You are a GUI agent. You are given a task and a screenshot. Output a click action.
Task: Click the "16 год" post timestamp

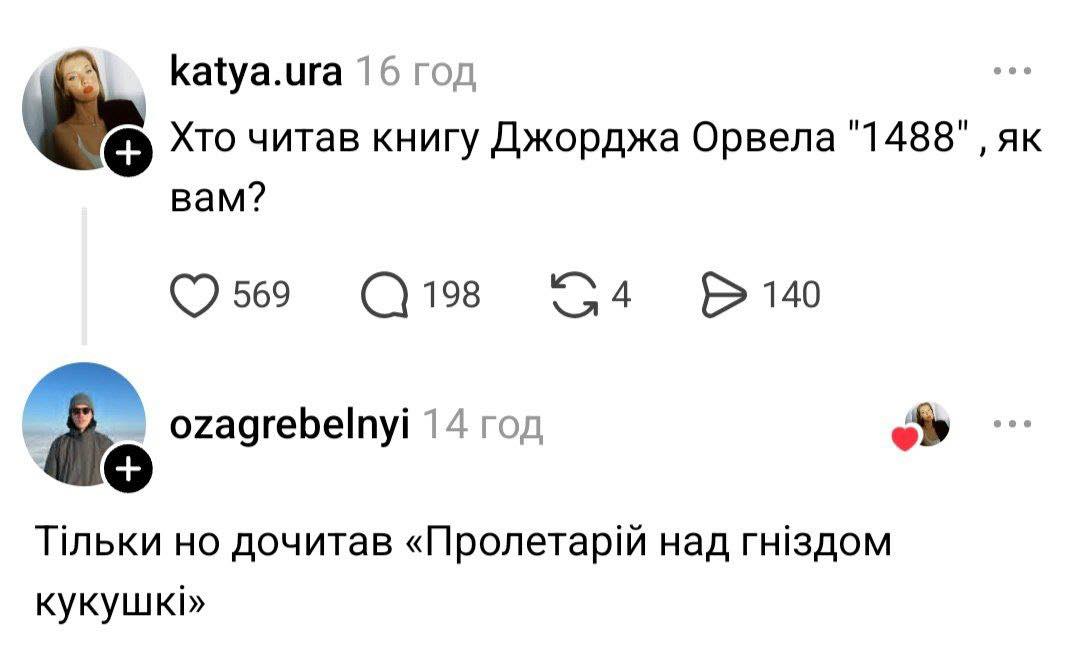coord(415,72)
